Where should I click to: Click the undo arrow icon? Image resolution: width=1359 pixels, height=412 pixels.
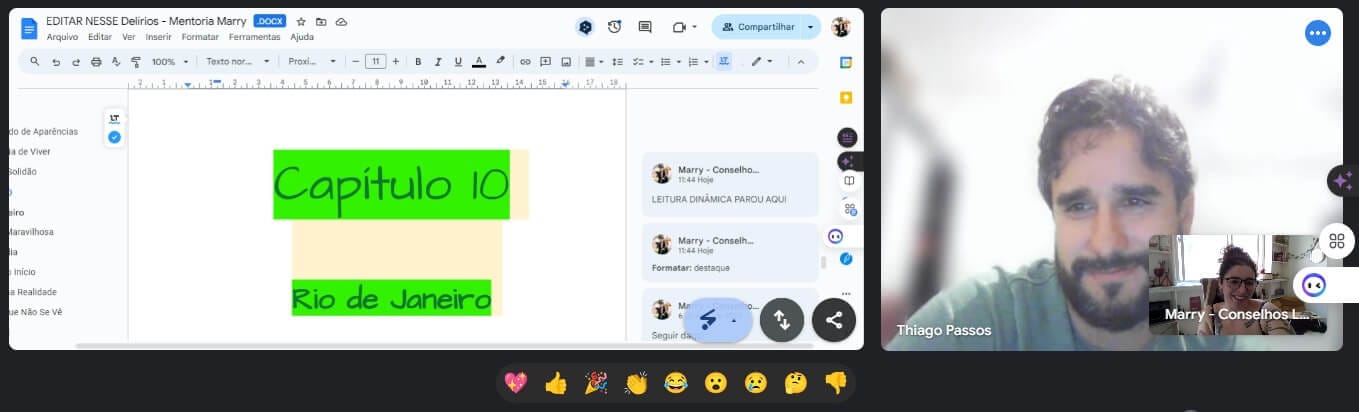tap(56, 62)
